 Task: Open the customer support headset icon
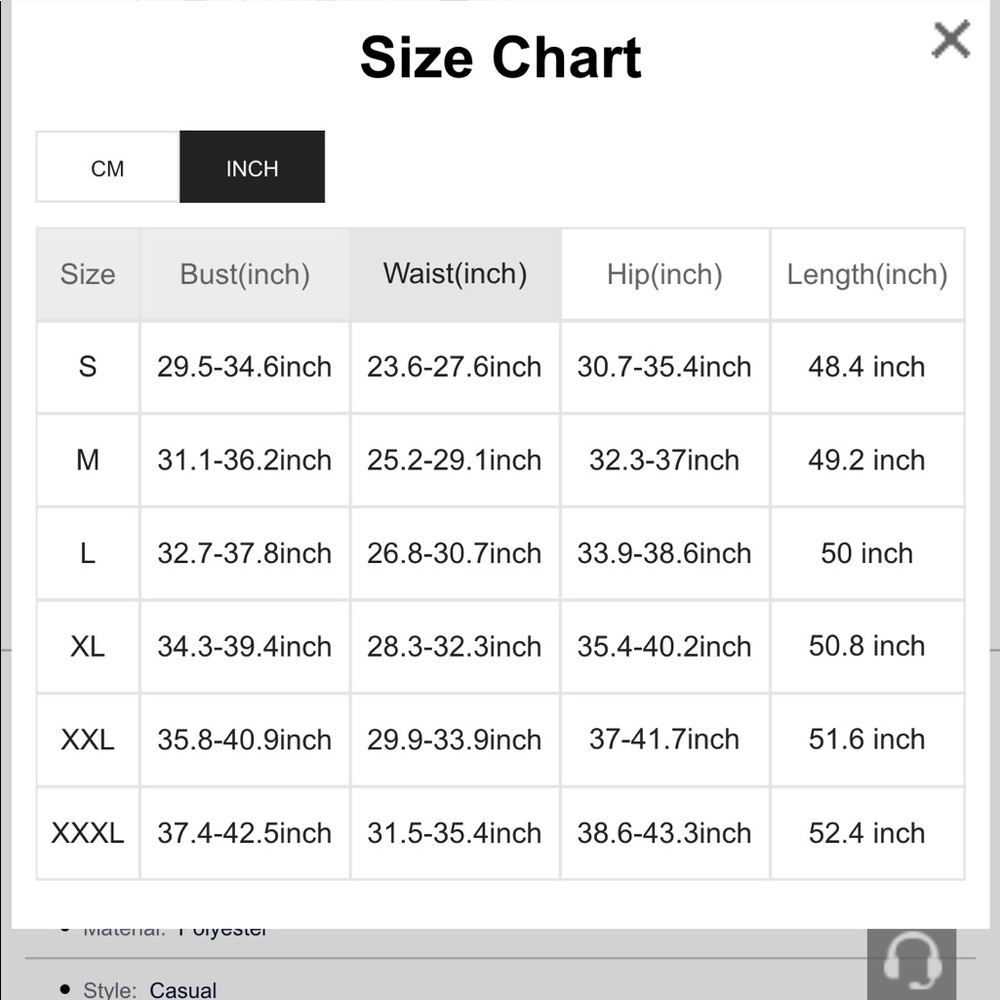tap(911, 964)
